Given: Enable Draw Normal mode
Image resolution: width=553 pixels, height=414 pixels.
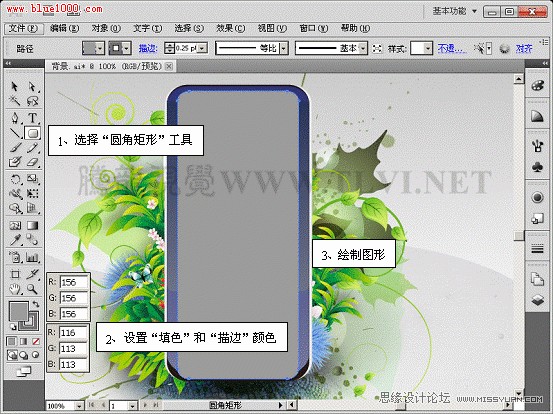Looking at the screenshot, I should tap(12, 355).
